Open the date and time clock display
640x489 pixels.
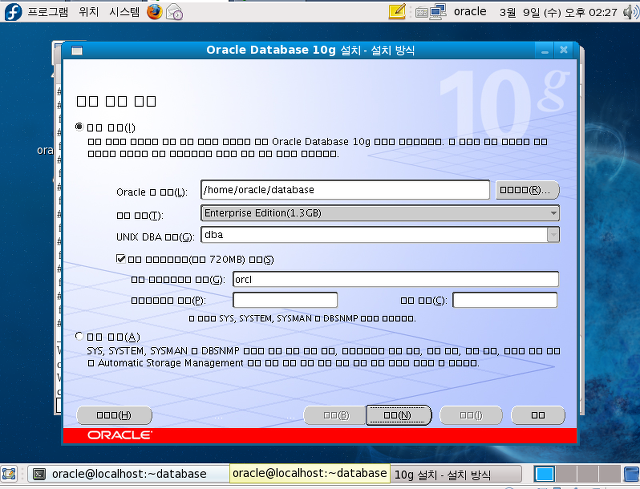click(558, 12)
